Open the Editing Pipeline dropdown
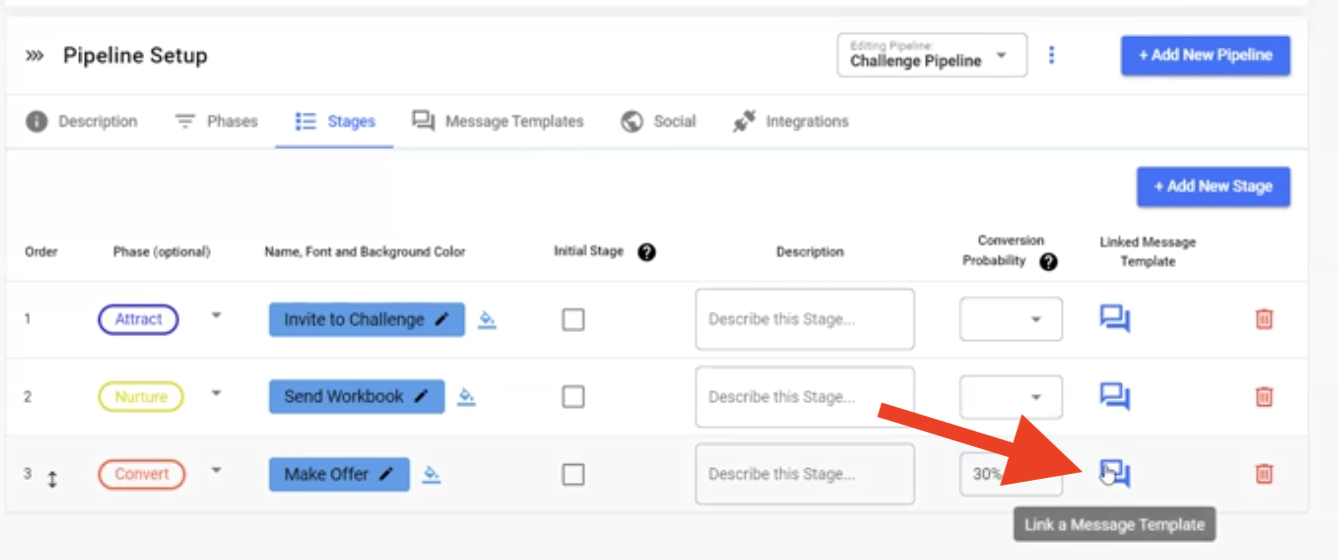 click(x=932, y=55)
